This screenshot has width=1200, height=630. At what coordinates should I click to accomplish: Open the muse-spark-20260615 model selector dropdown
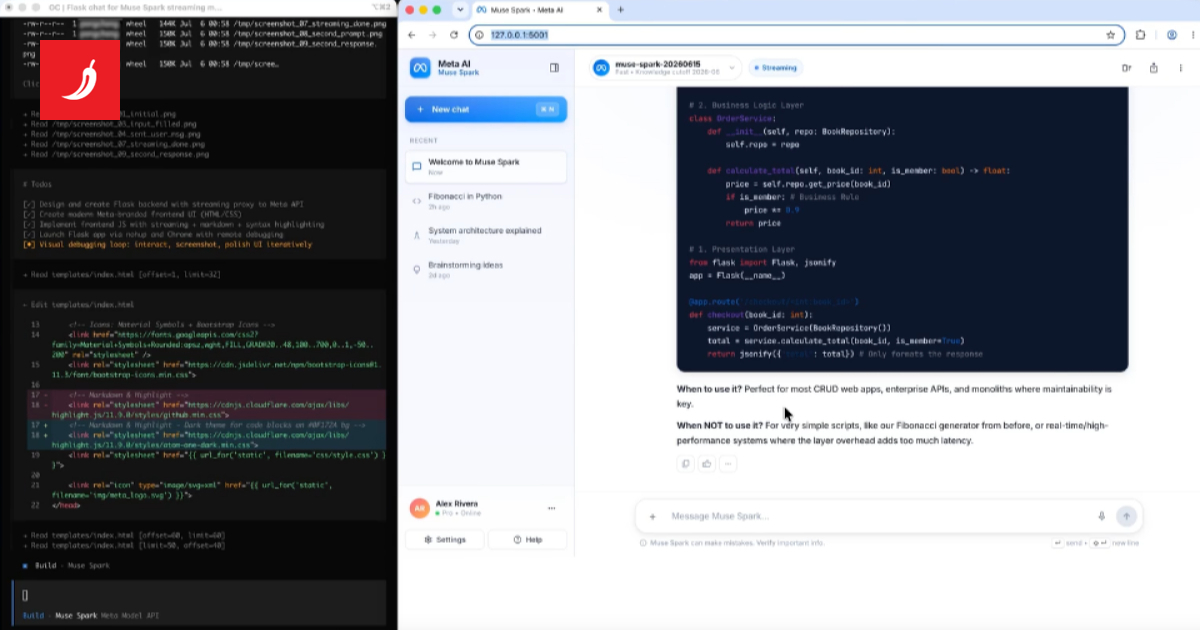[x=665, y=68]
